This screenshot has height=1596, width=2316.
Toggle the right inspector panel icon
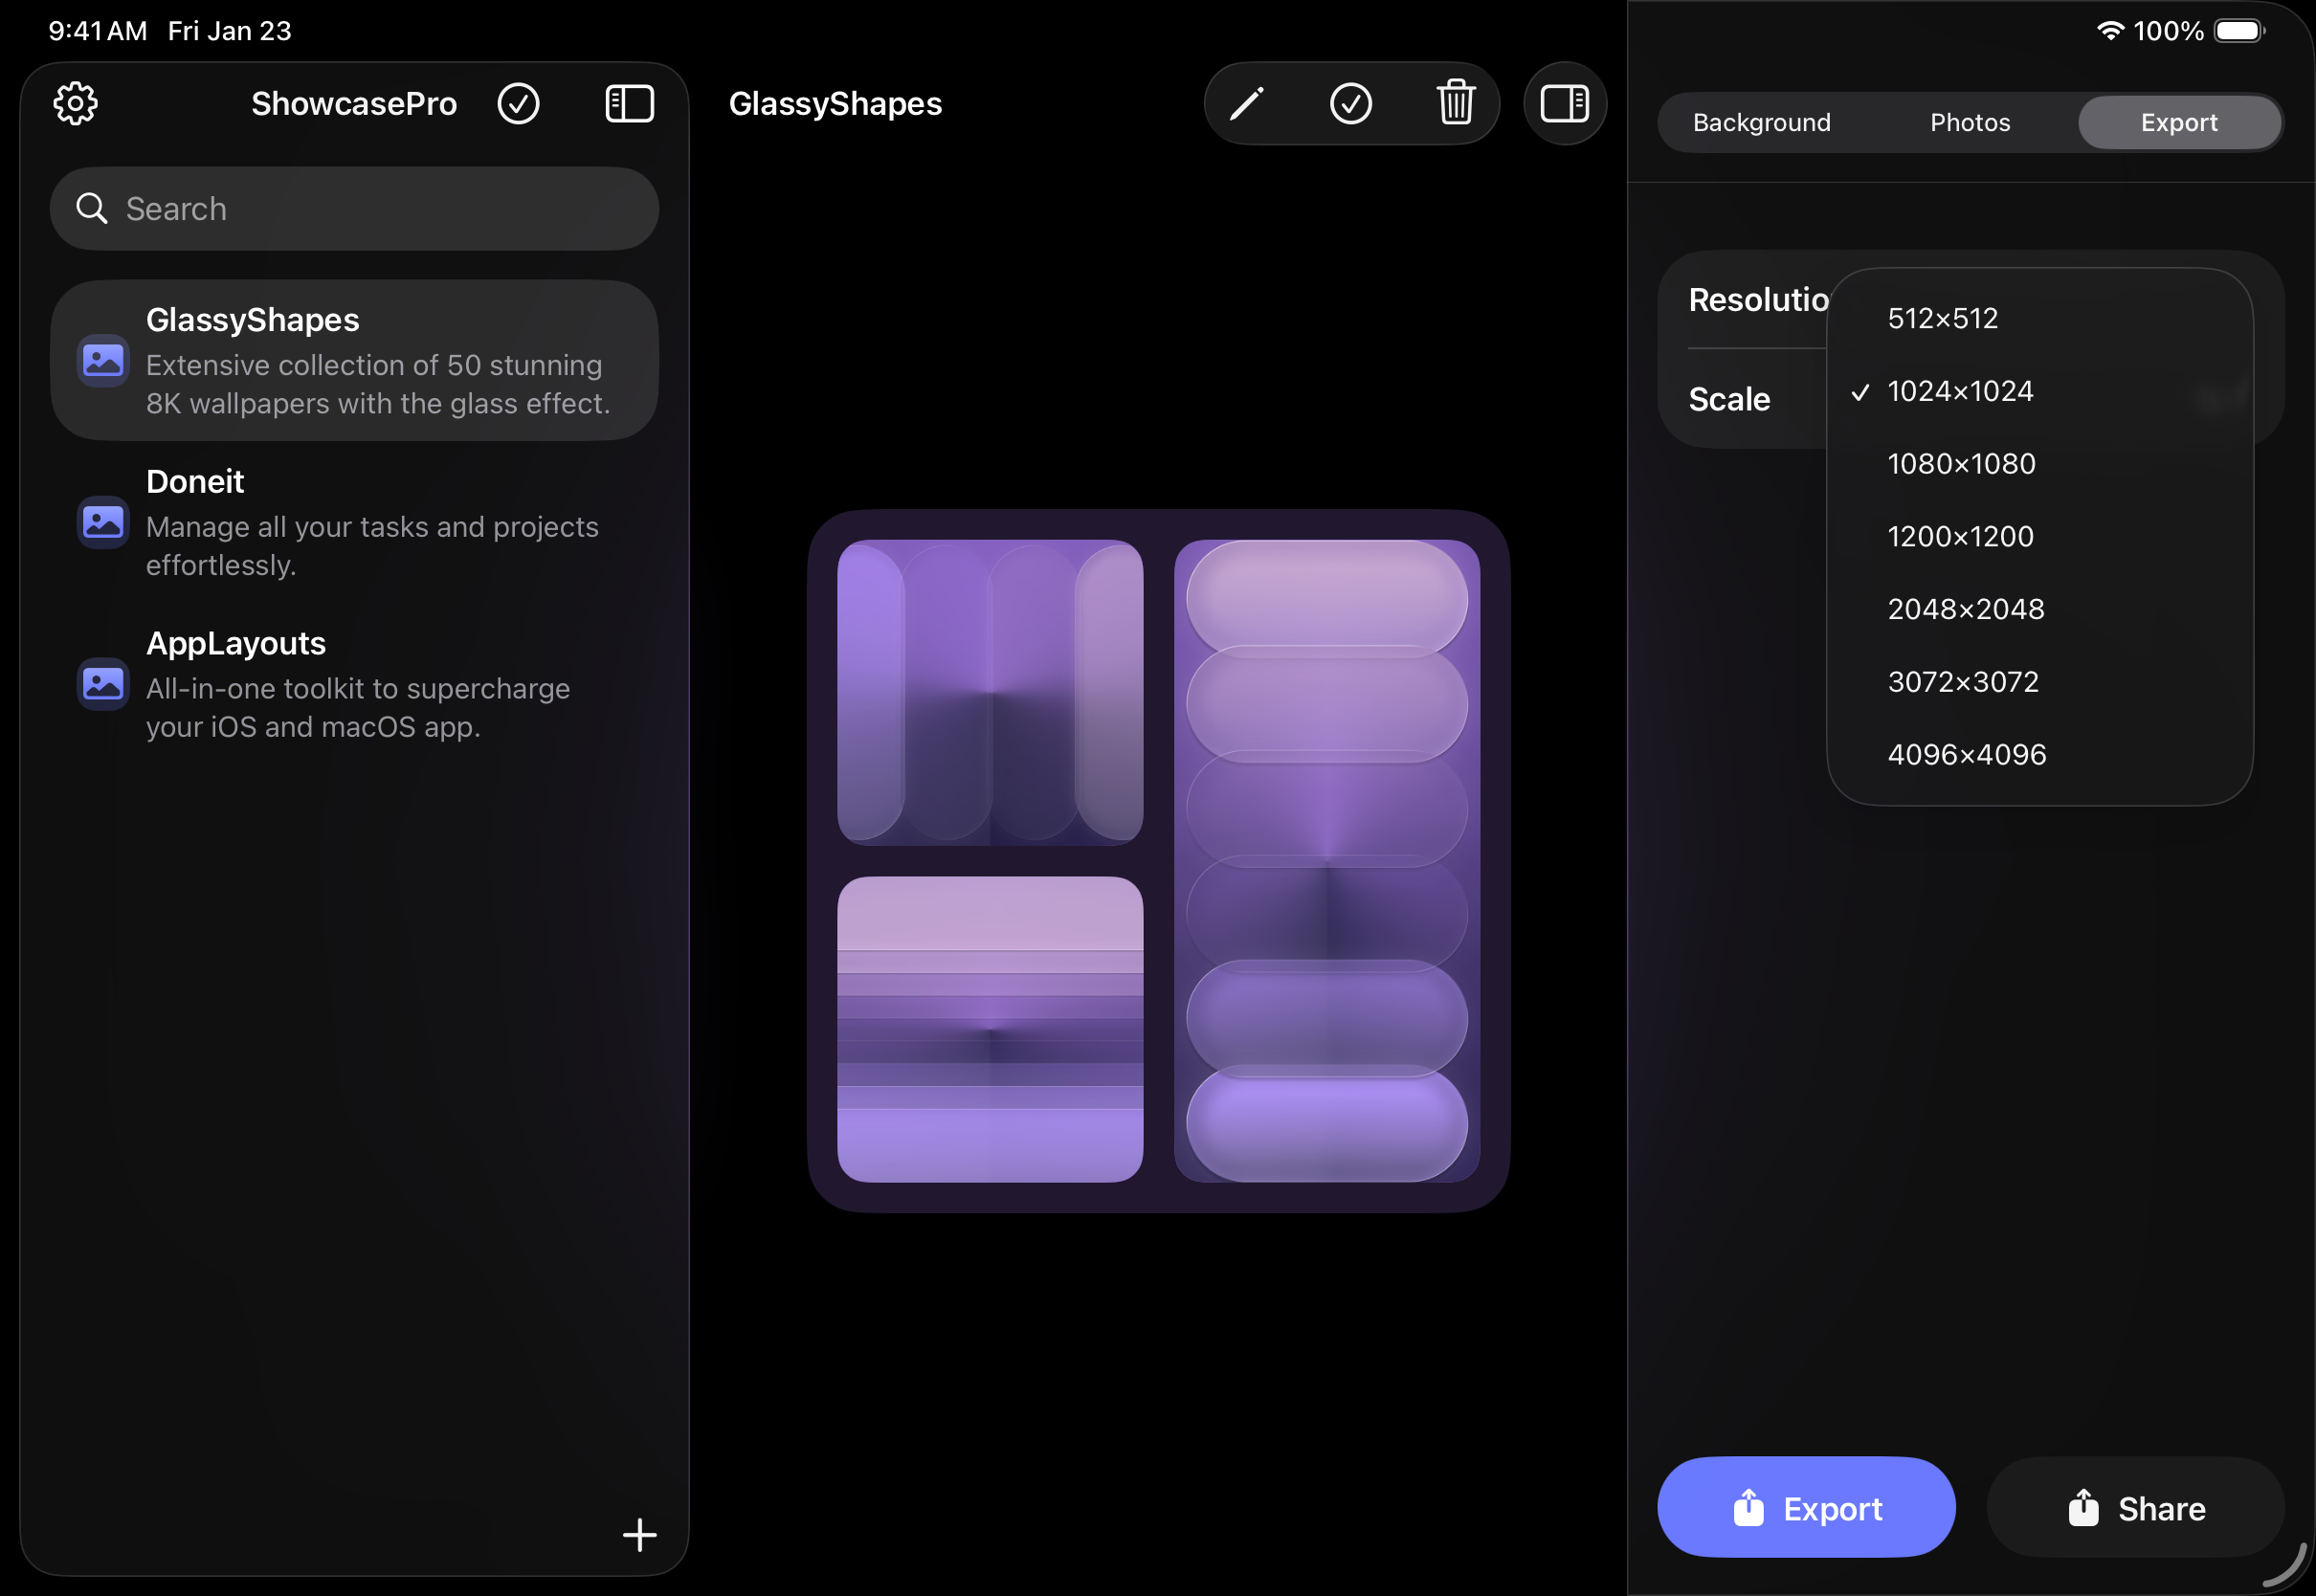[1564, 104]
